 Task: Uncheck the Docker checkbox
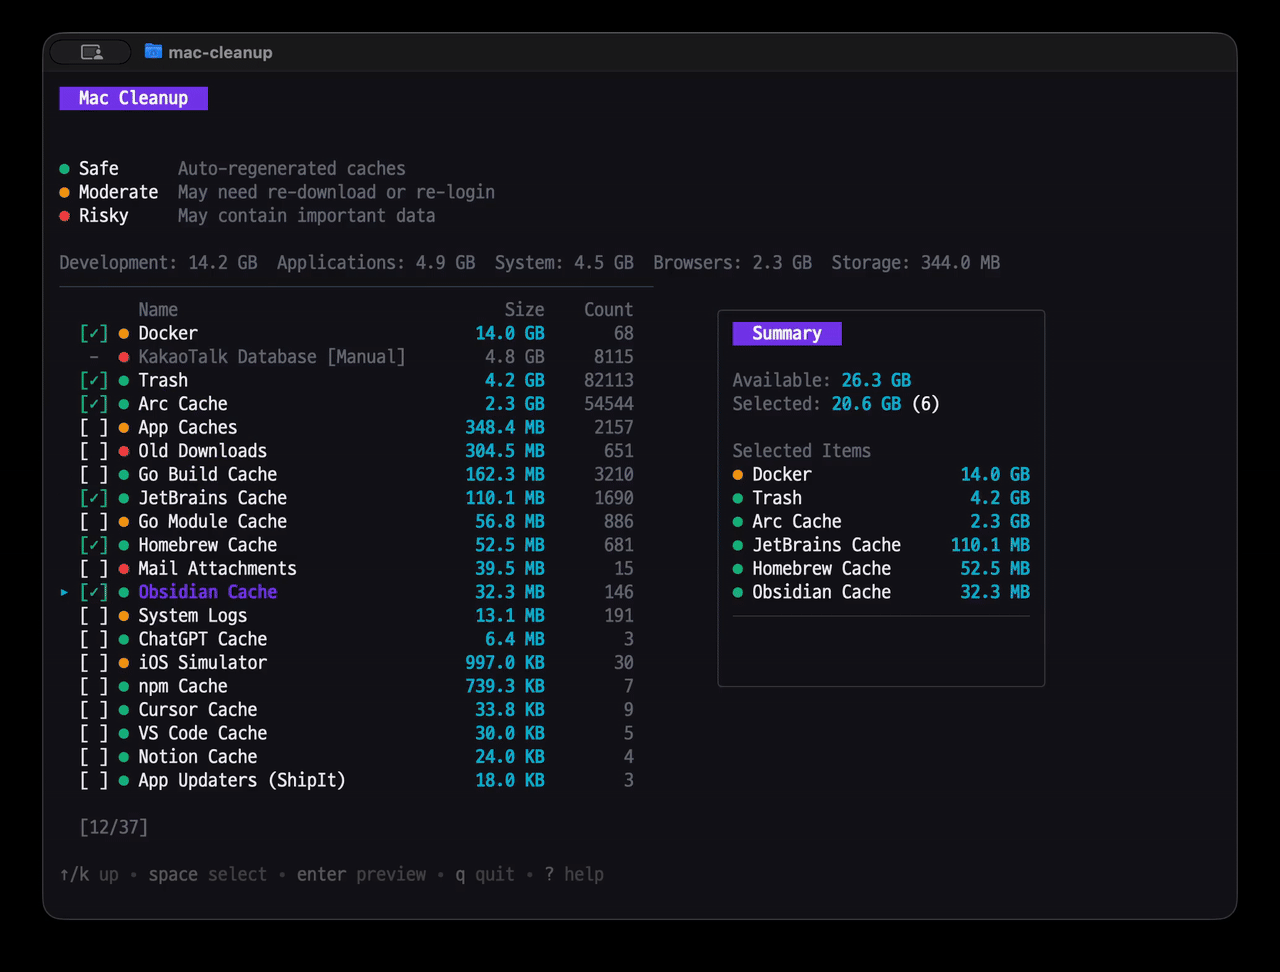(94, 333)
